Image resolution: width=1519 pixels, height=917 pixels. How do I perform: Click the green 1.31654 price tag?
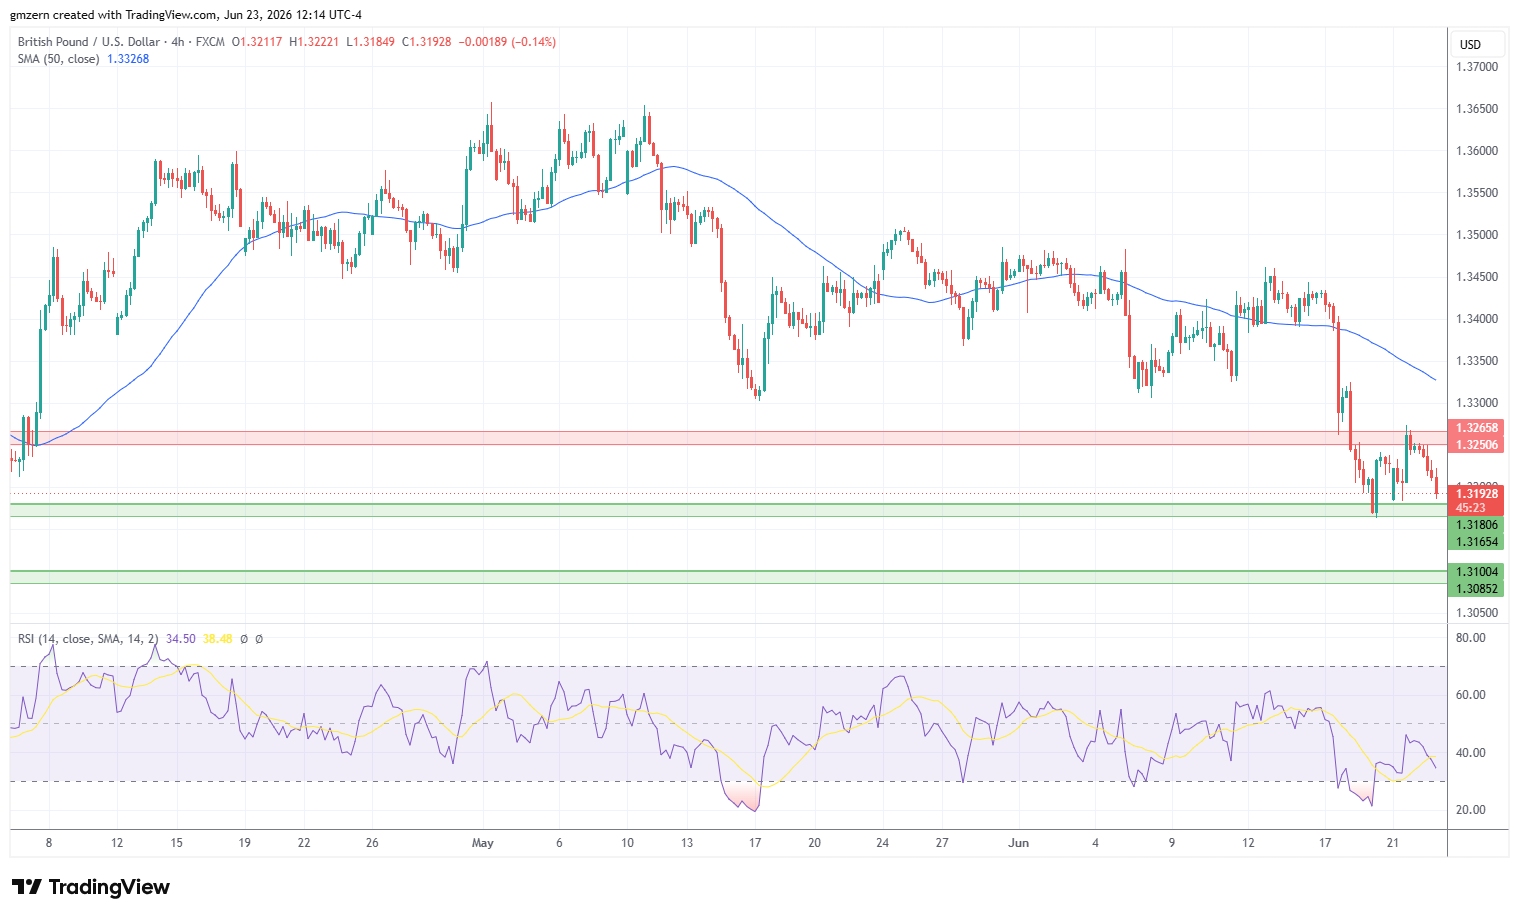coord(1476,542)
